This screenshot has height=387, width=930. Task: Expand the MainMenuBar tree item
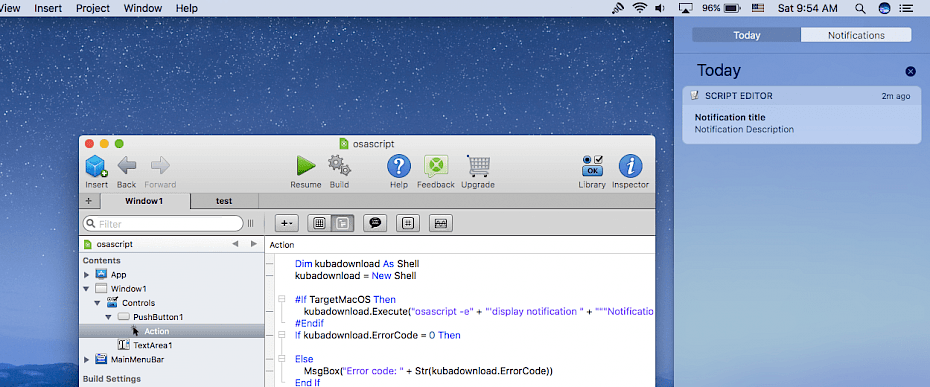point(87,359)
